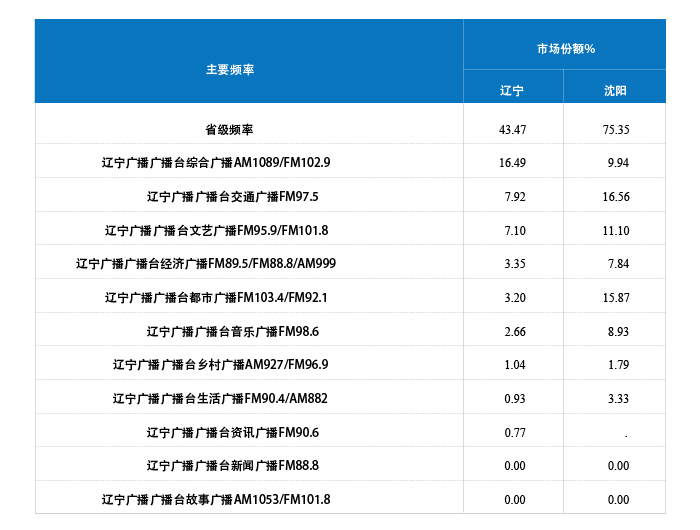700x530 pixels.
Task: Click the value 11.10
Action: pyautogui.click(x=616, y=230)
